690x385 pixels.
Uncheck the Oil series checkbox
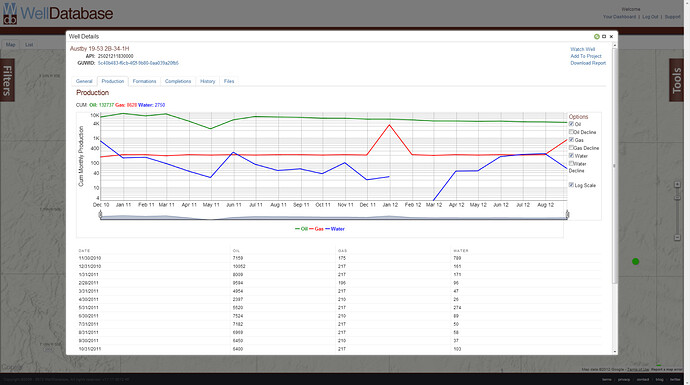[571, 124]
